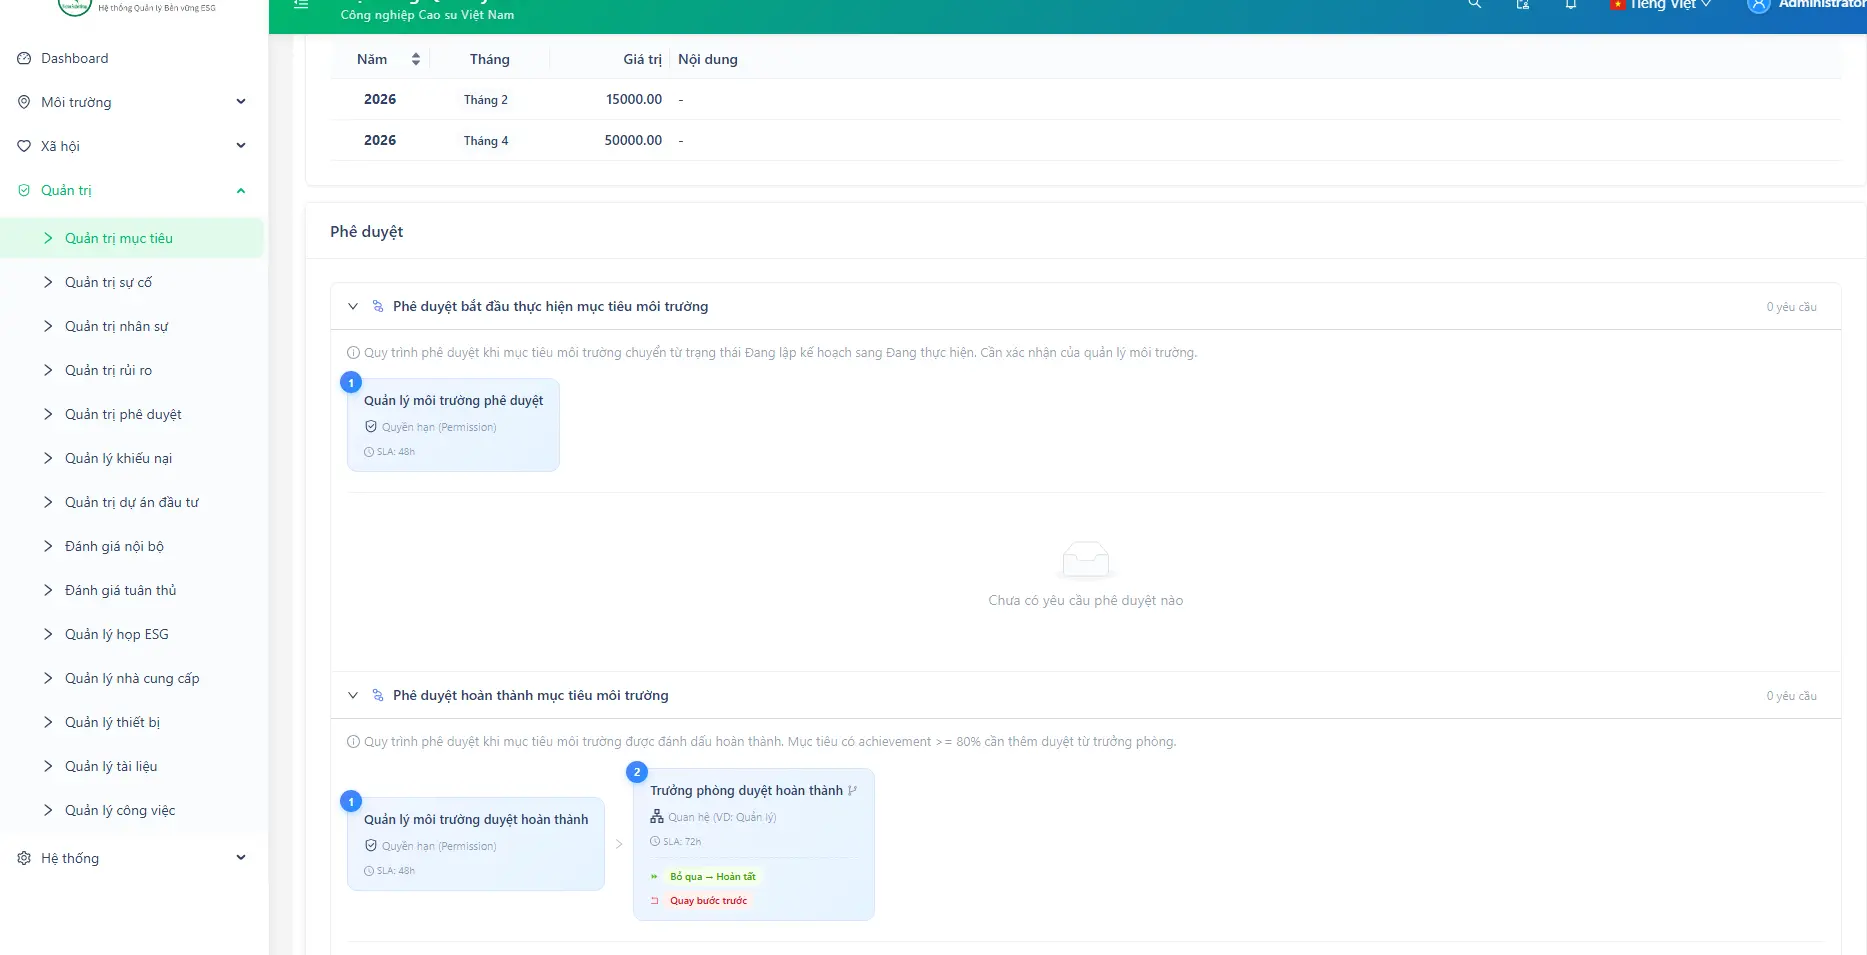Click shield icon in 'Quản lý môi trường phê duyệt' card

371,427
